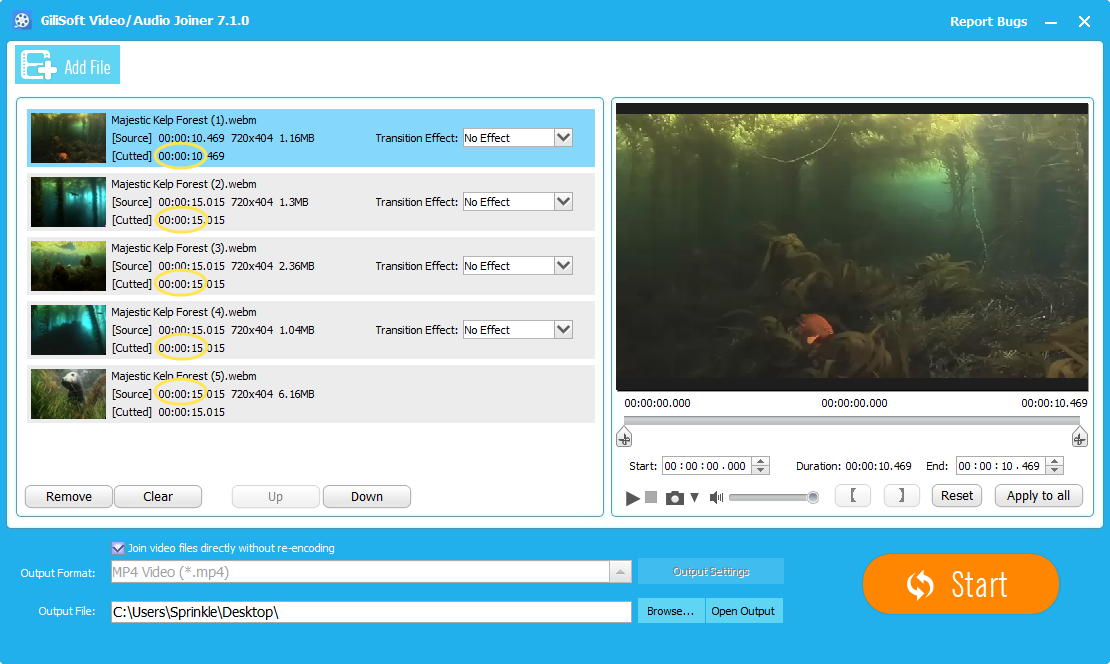1110x664 pixels.
Task: Mute the preview with the speaker icon
Action: tap(716, 498)
